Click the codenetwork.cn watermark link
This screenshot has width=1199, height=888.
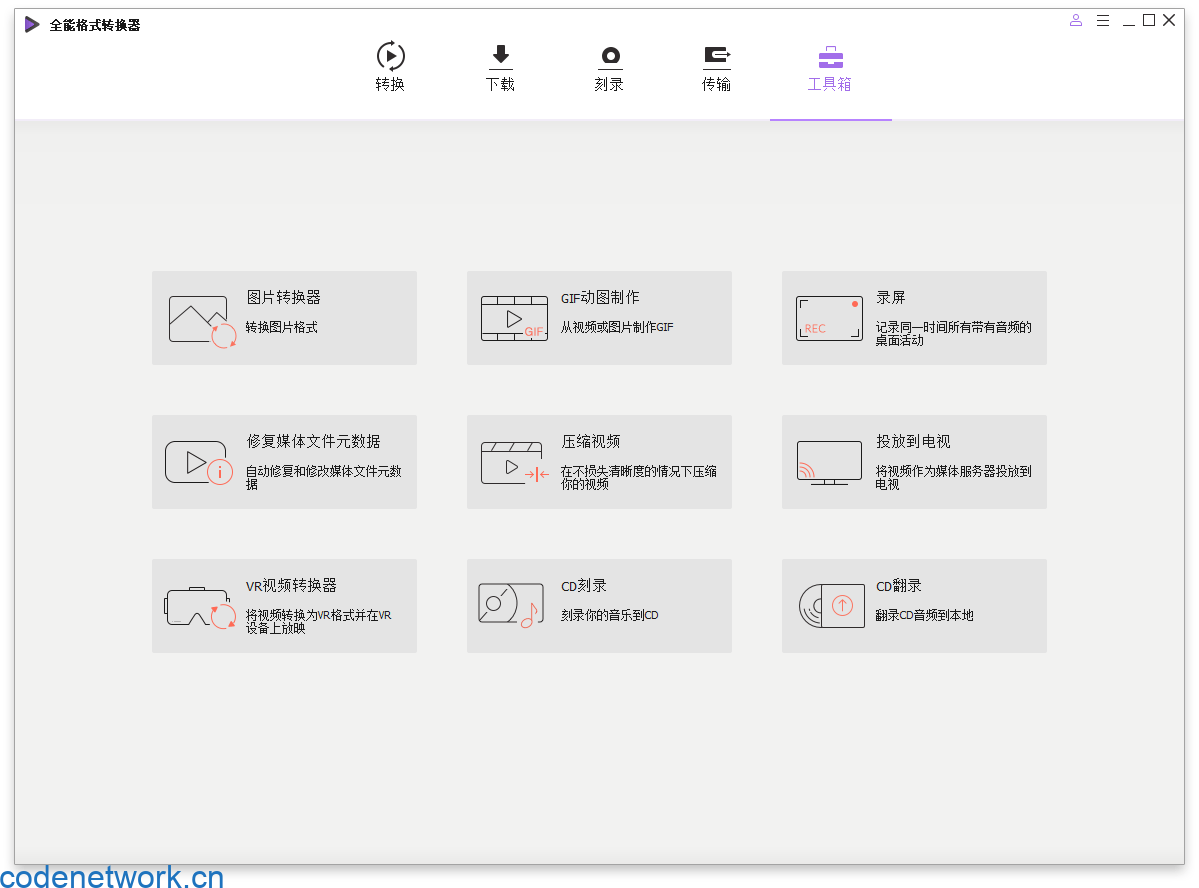point(111,876)
